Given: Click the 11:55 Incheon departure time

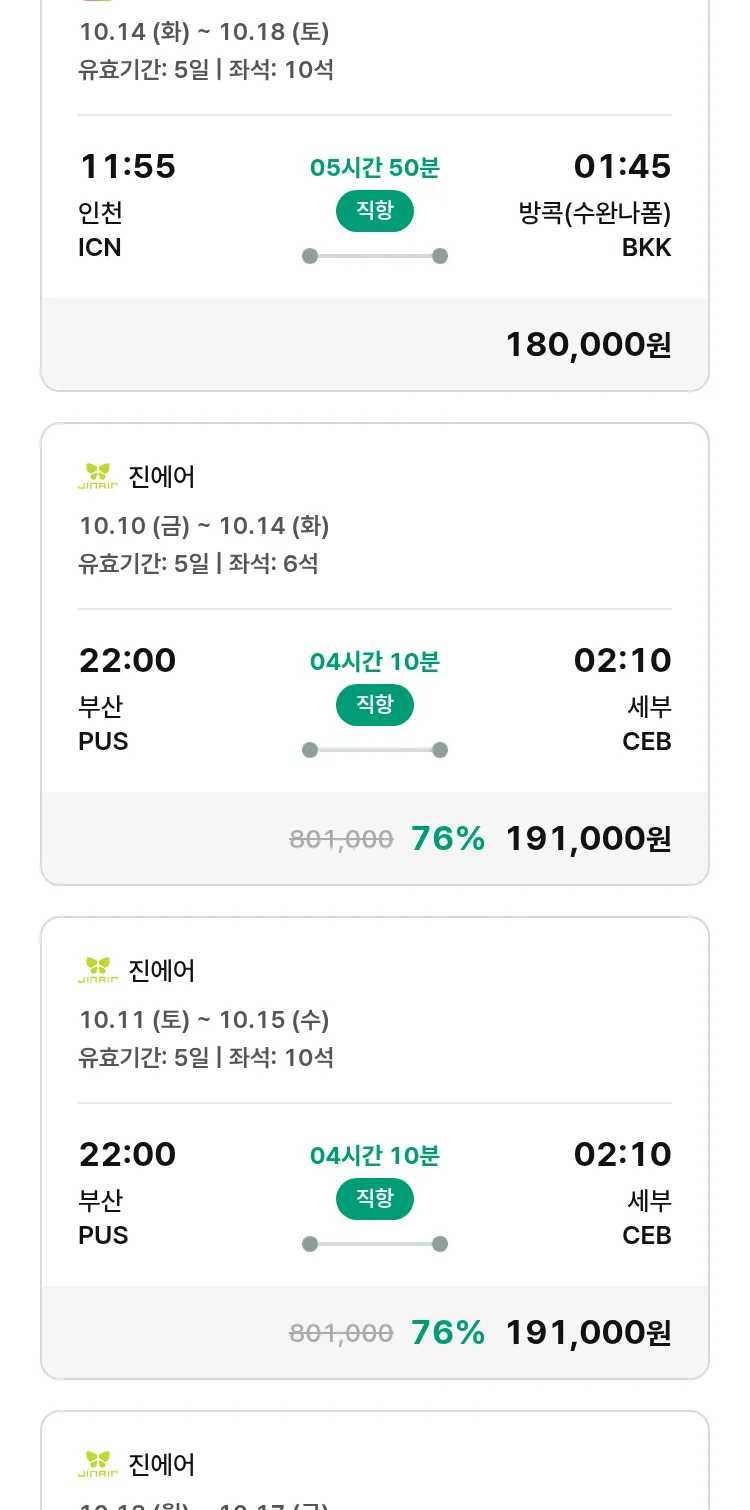Looking at the screenshot, I should [x=127, y=166].
